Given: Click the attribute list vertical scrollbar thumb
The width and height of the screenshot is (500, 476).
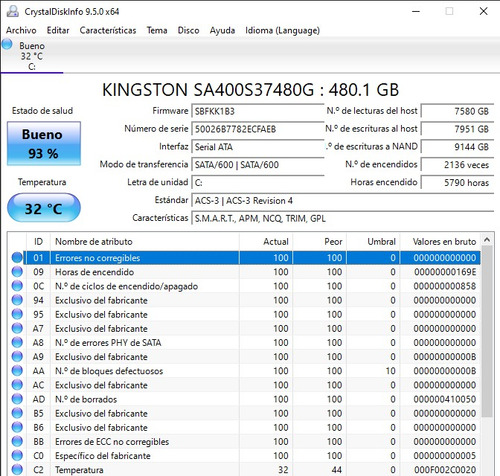Looking at the screenshot, I should pos(487,331).
